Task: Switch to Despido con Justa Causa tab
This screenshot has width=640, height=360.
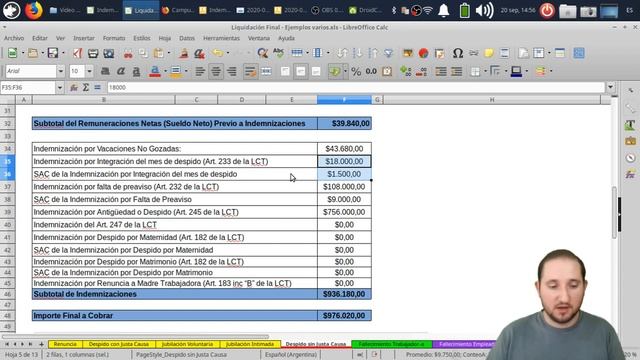Action: pyautogui.click(x=119, y=344)
